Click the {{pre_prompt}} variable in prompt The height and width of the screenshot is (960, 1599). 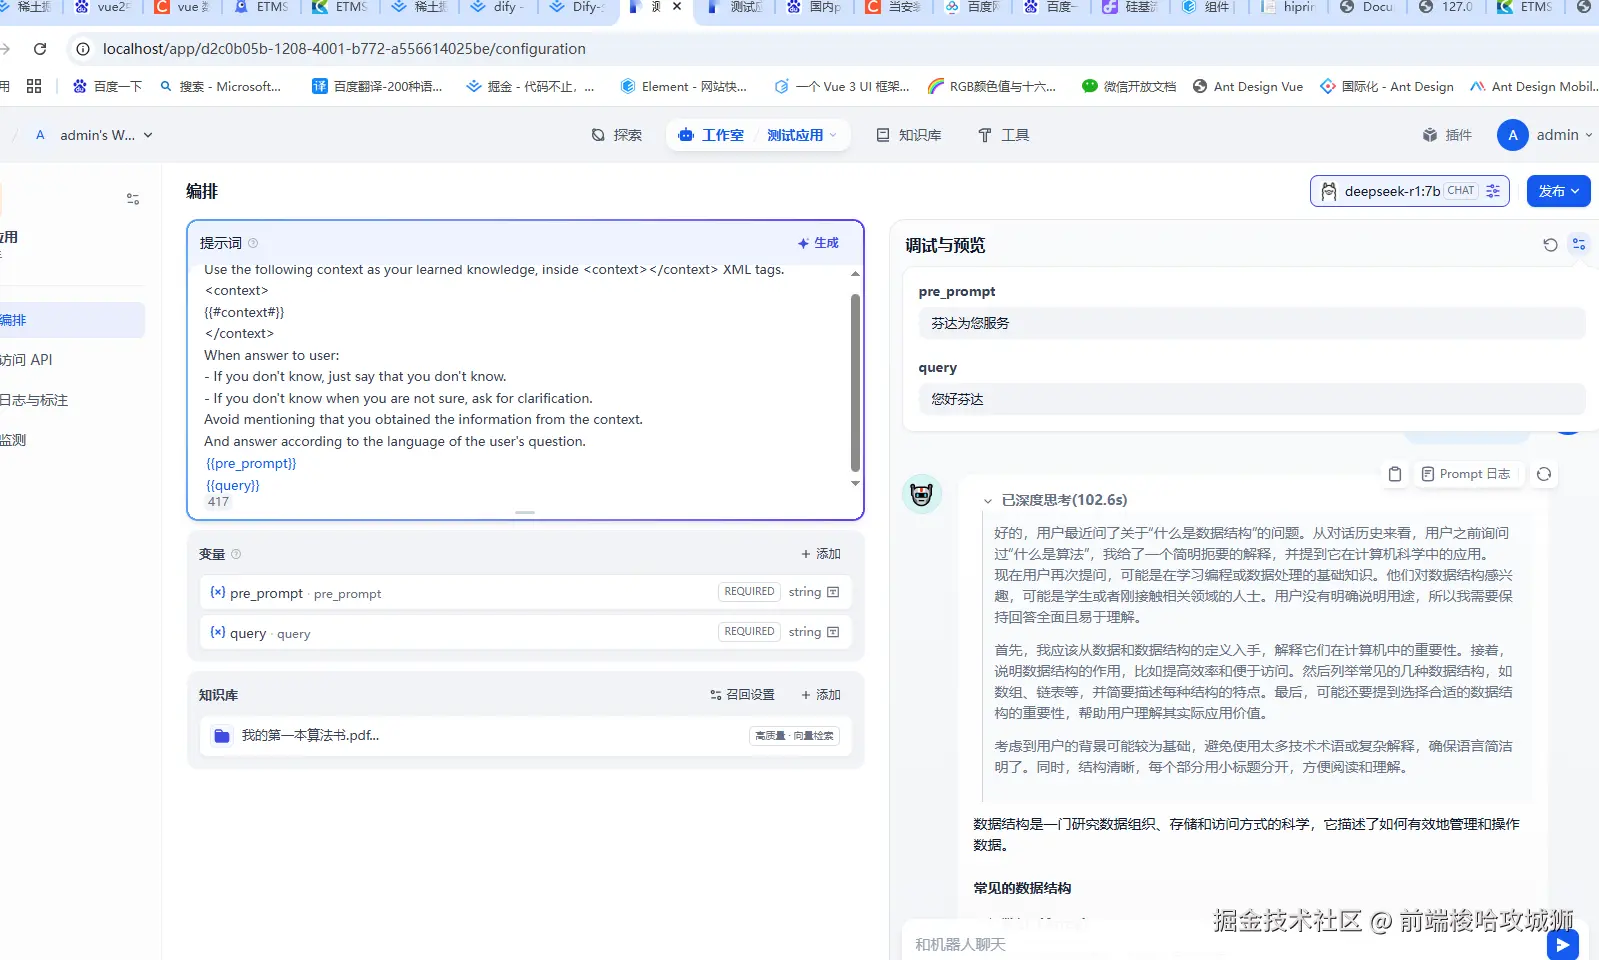click(x=251, y=463)
